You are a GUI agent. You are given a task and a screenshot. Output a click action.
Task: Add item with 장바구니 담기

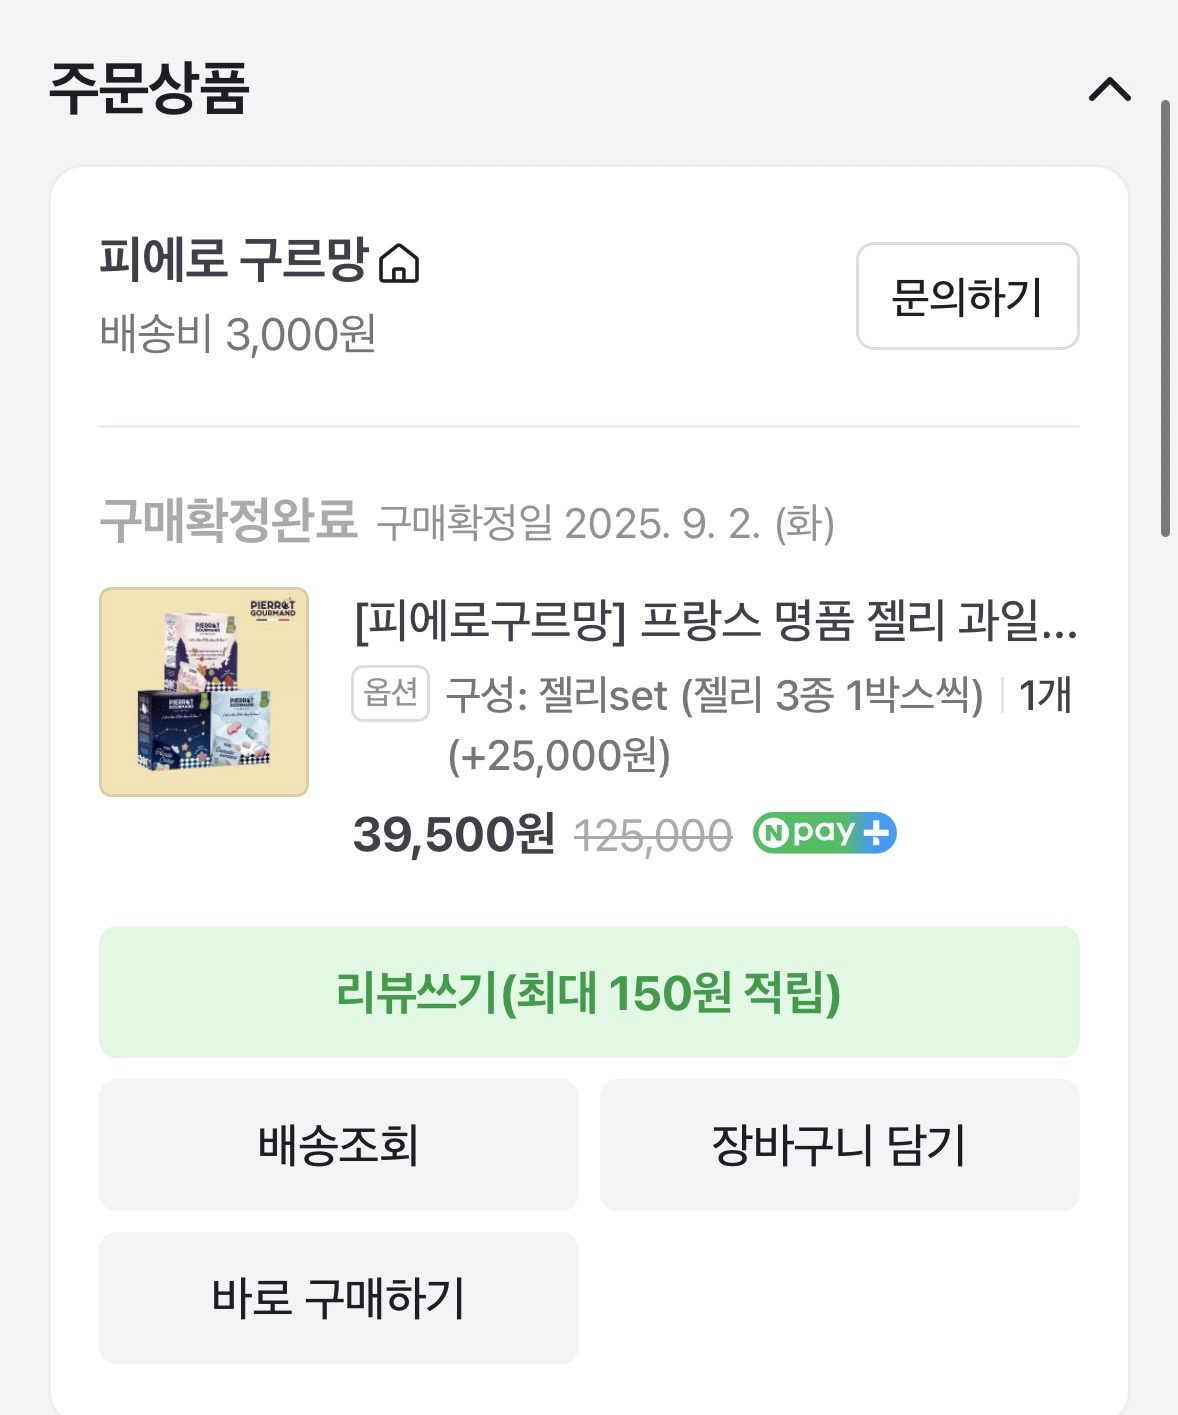click(x=840, y=1144)
